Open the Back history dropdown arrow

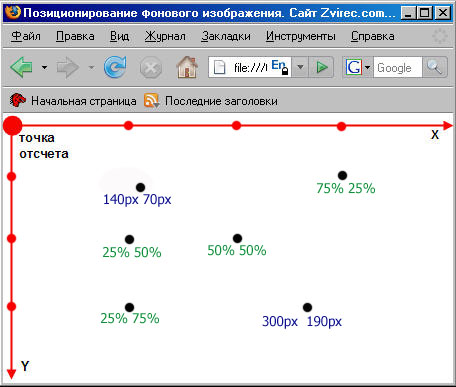pyautogui.click(x=44, y=68)
